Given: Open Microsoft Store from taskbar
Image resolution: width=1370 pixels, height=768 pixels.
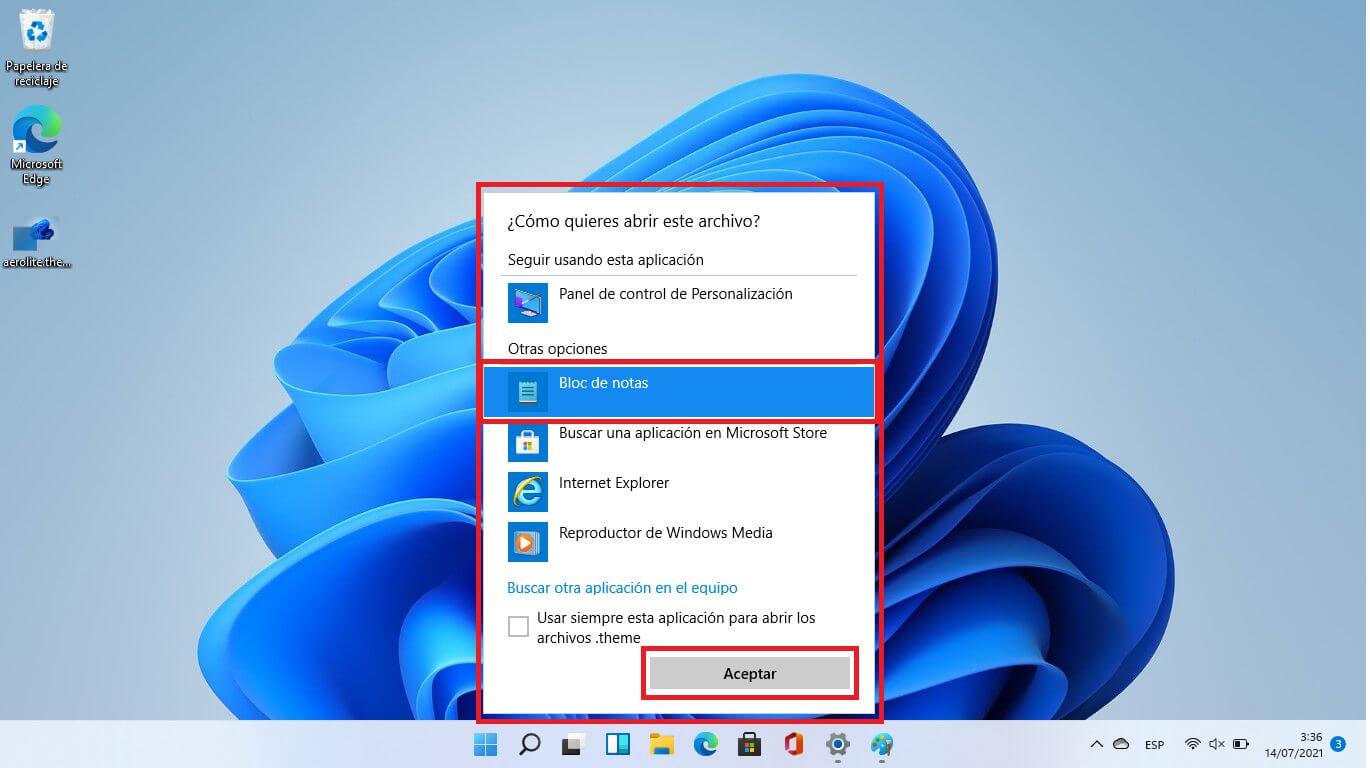Looking at the screenshot, I should (x=750, y=744).
